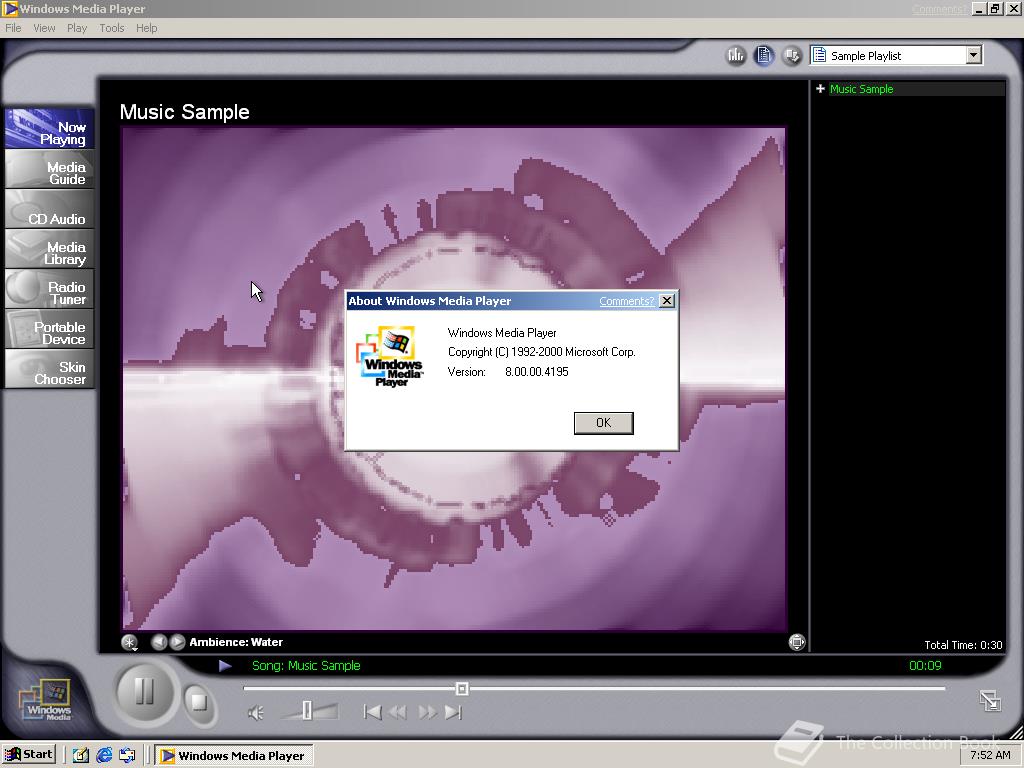Viewport: 1024px width, 768px height.
Task: Switch to CD Audio
Action: pos(50,210)
